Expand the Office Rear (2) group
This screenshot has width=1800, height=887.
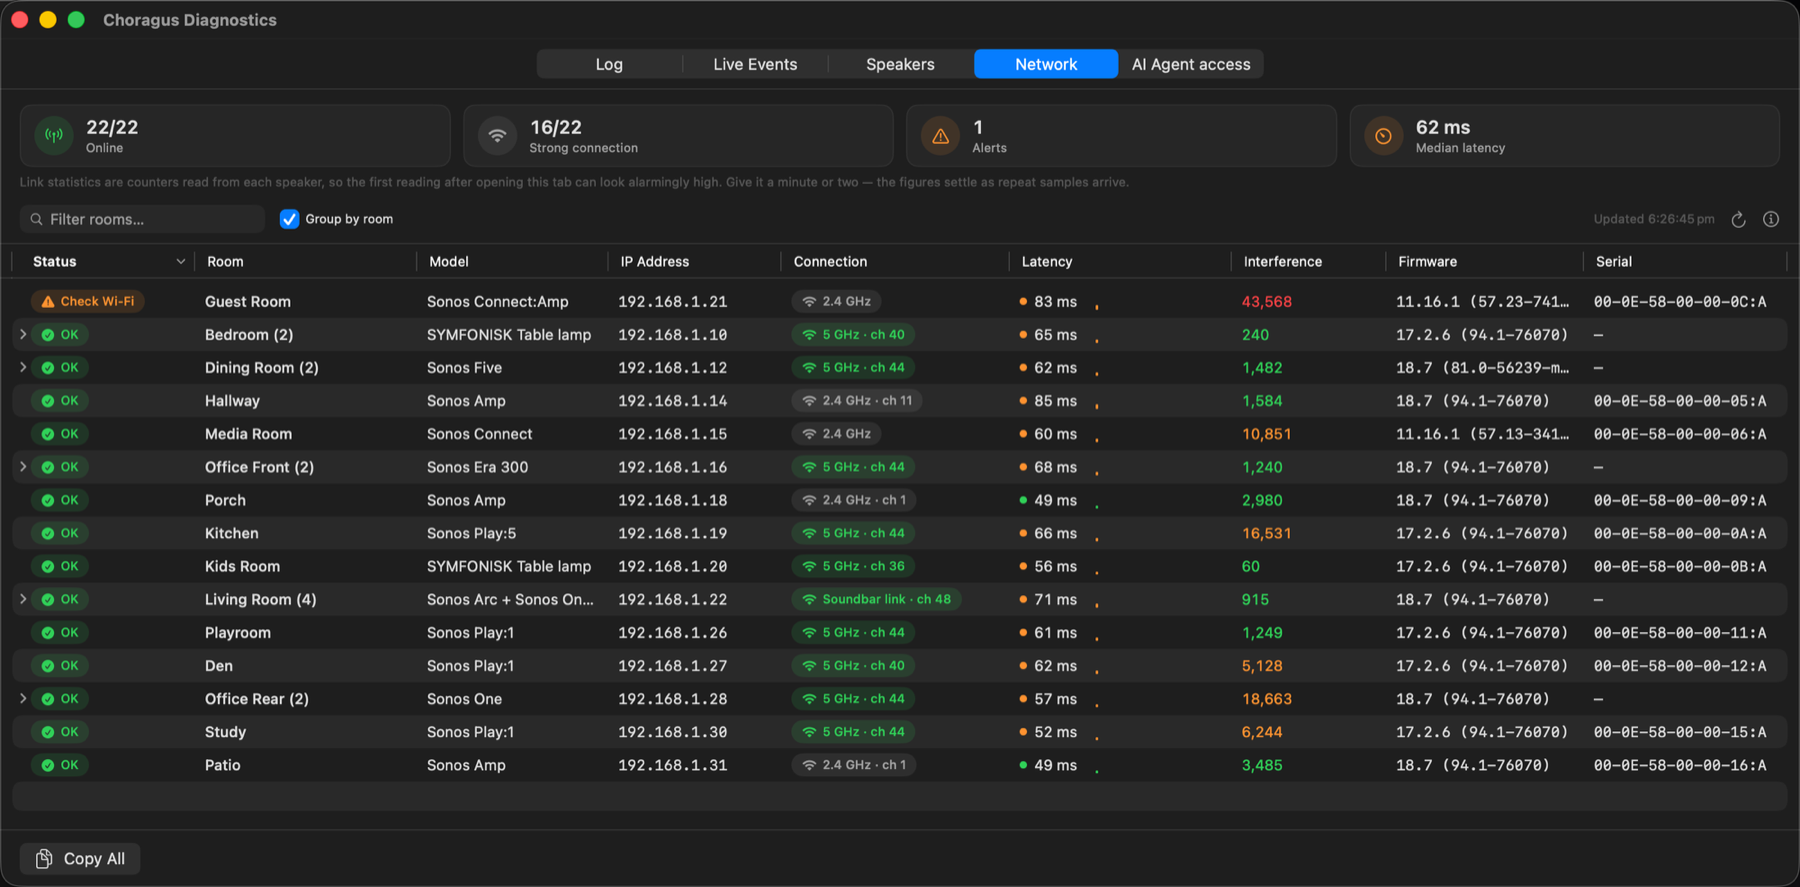pos(23,698)
